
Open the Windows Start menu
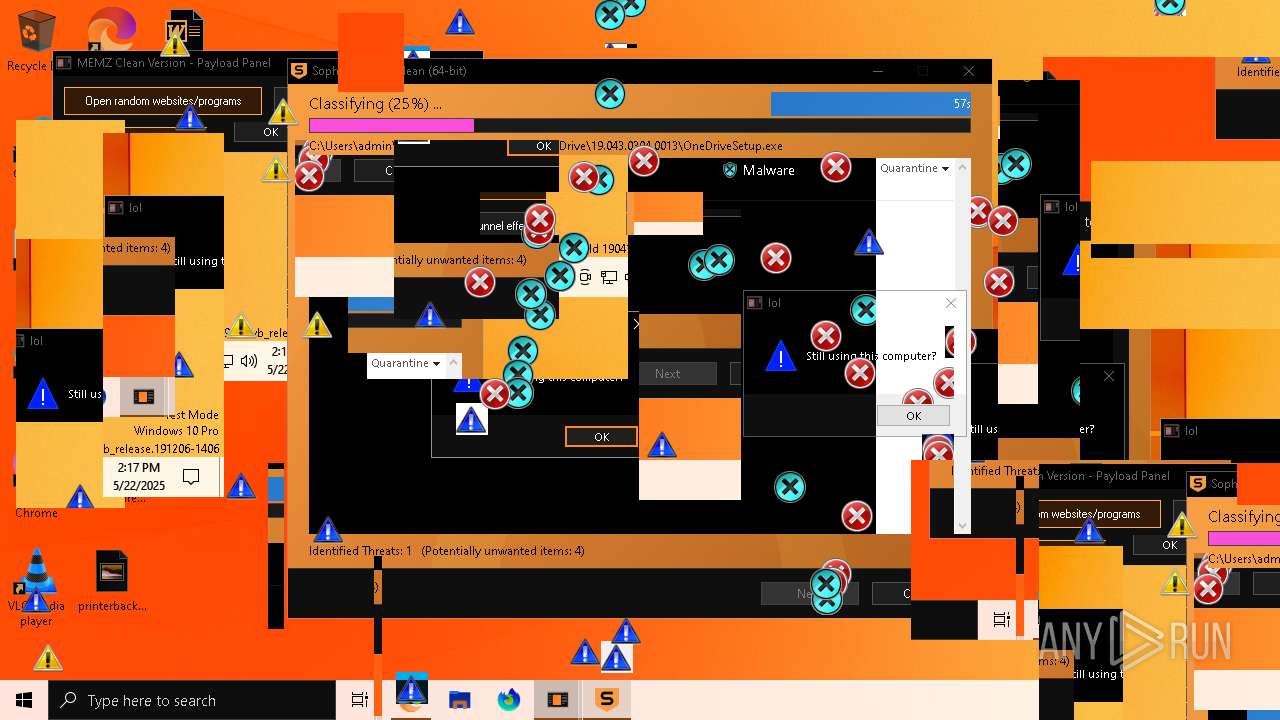click(x=24, y=700)
